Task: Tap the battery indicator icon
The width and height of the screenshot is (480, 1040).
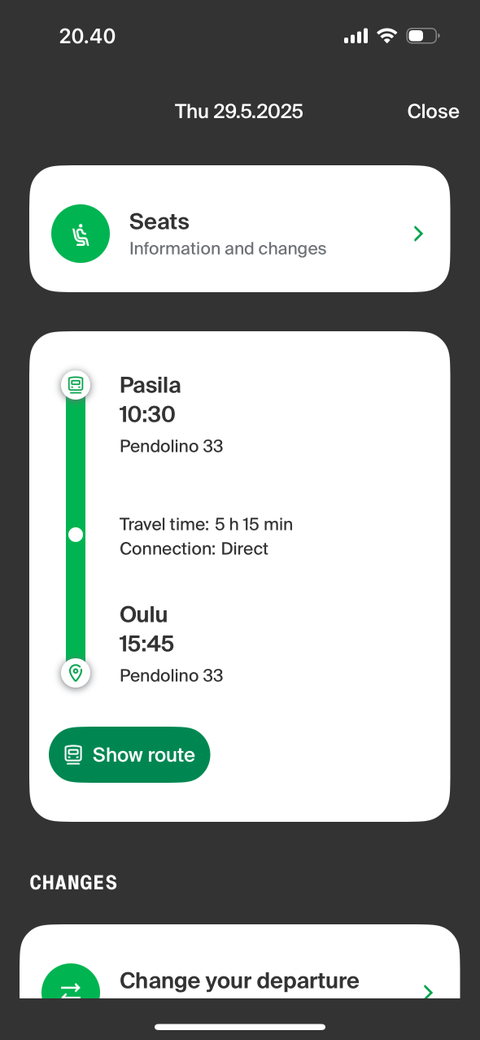Action: [422, 36]
